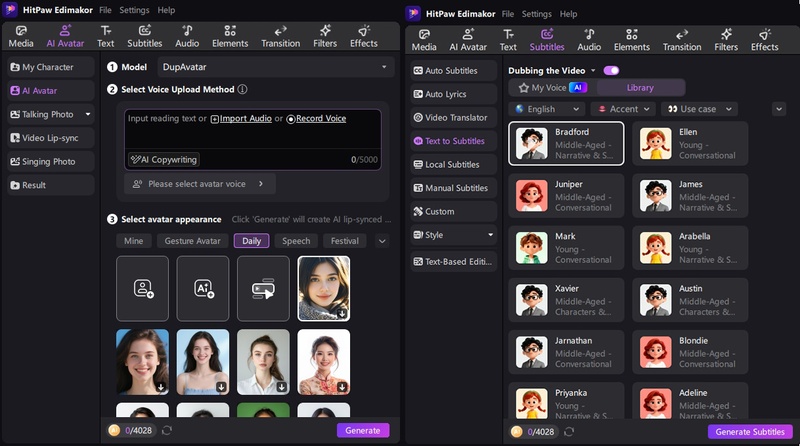
Task: Open My Character in sidebar
Action: coord(51,67)
